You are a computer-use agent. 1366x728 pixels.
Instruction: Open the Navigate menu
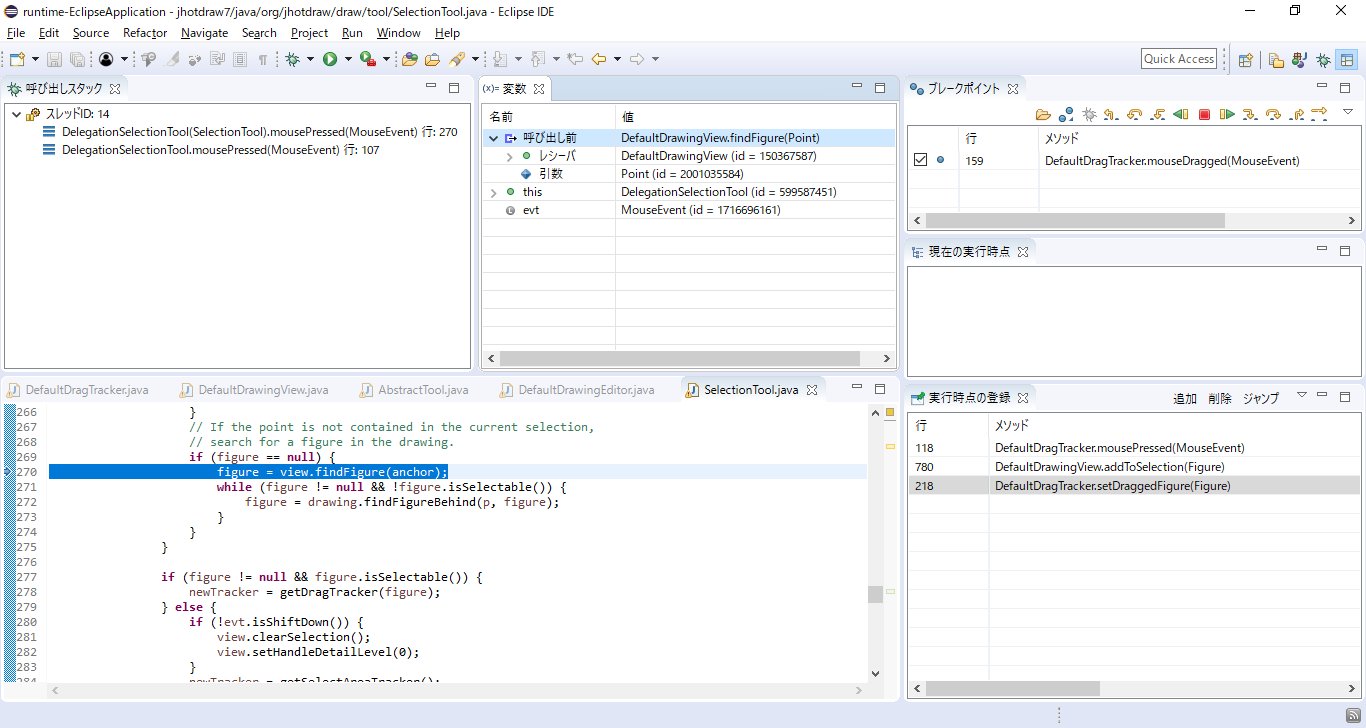pyautogui.click(x=204, y=33)
